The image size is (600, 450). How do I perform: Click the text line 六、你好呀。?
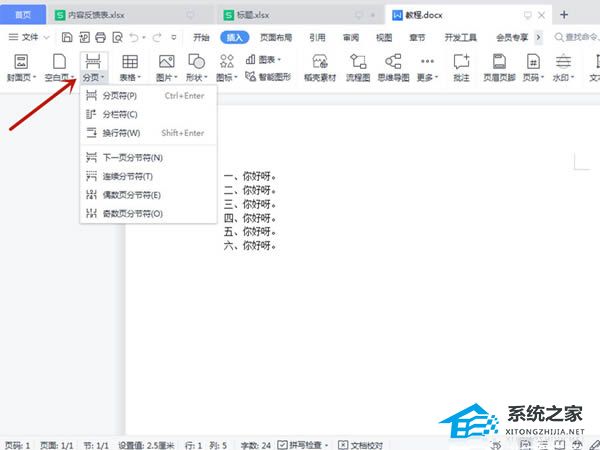[250, 245]
